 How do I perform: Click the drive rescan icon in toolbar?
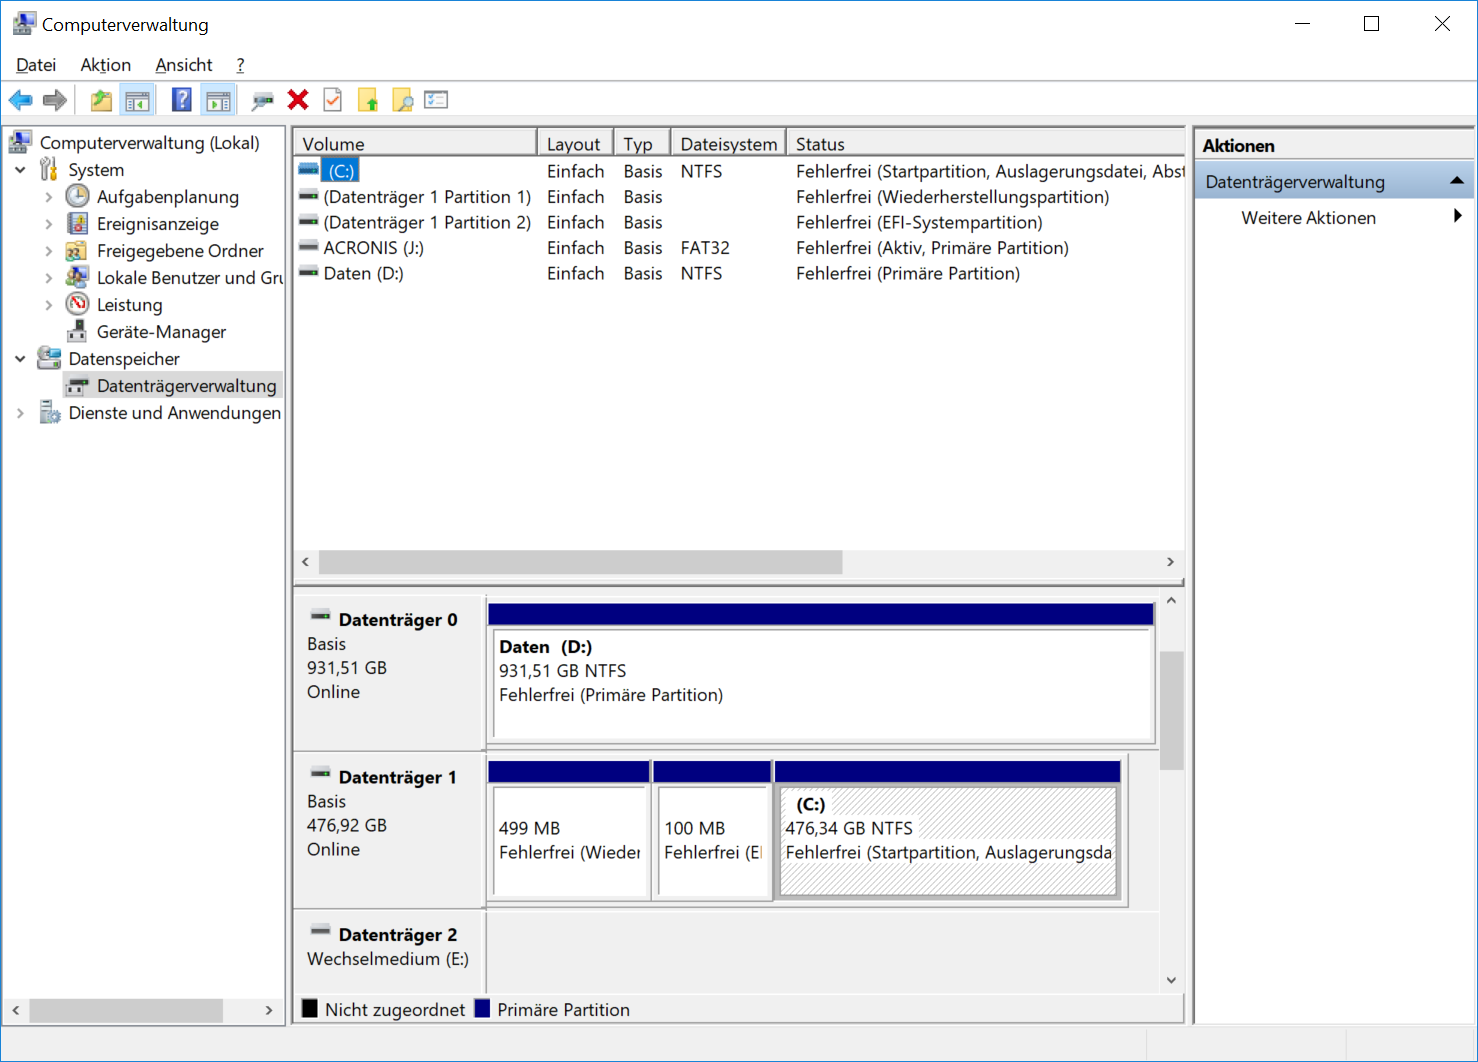point(262,100)
